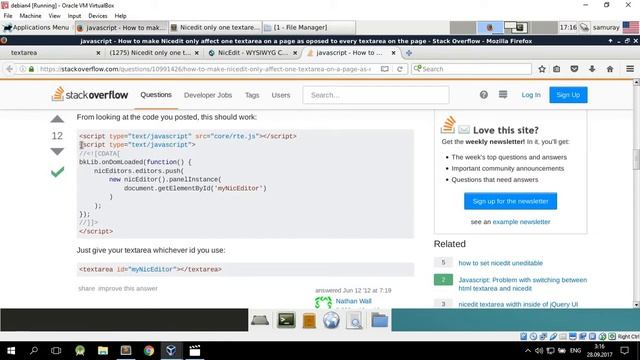
Task: Switch to (1275) Nicedit only one tab
Action: pos(151,53)
